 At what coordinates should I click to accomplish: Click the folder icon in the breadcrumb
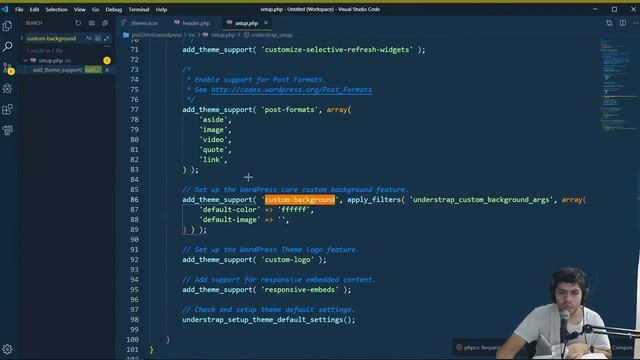click(x=126, y=35)
